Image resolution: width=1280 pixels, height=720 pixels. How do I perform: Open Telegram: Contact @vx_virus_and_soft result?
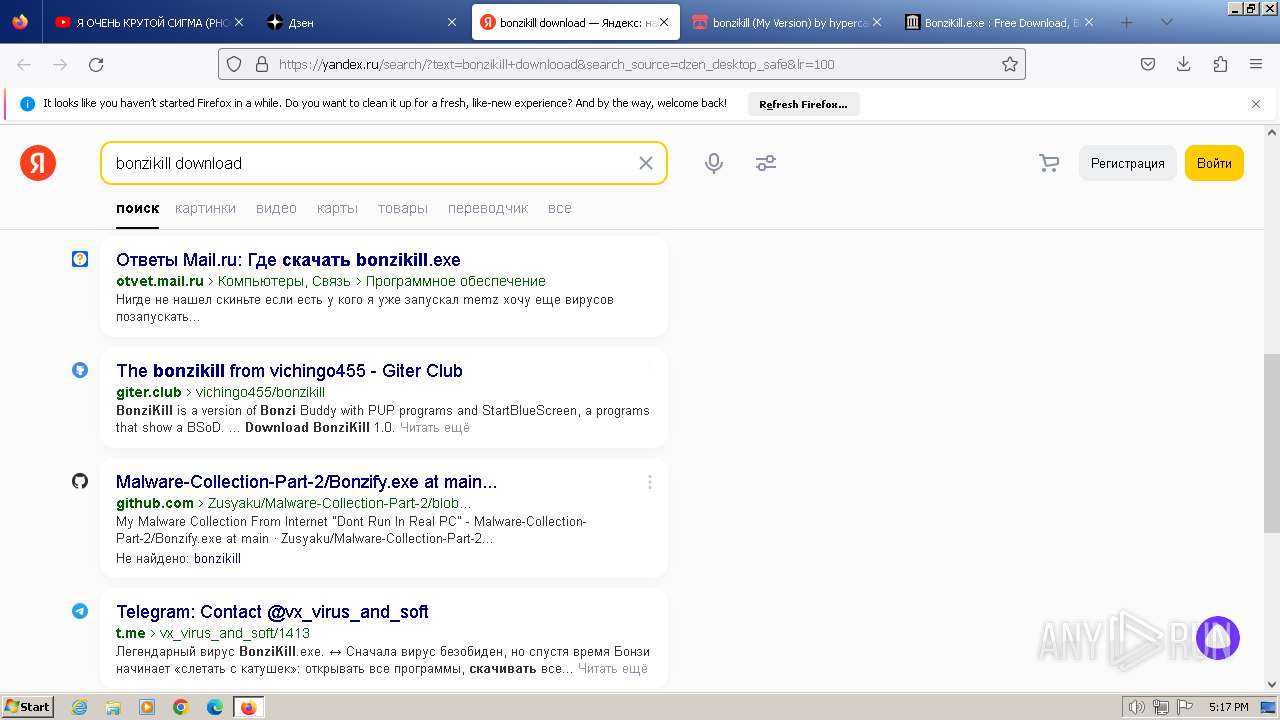pyautogui.click(x=272, y=612)
